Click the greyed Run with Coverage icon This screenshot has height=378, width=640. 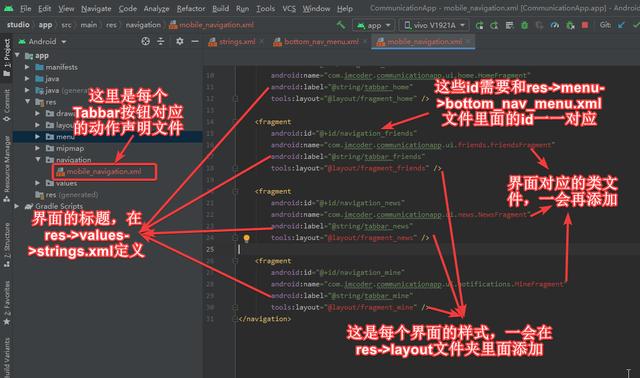[x=539, y=25]
